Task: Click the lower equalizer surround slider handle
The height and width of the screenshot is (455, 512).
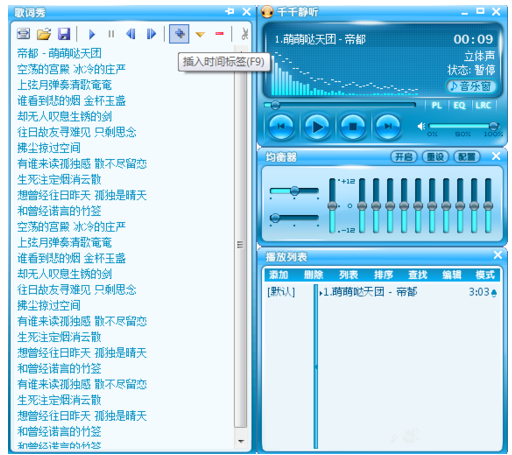Action: (275, 218)
